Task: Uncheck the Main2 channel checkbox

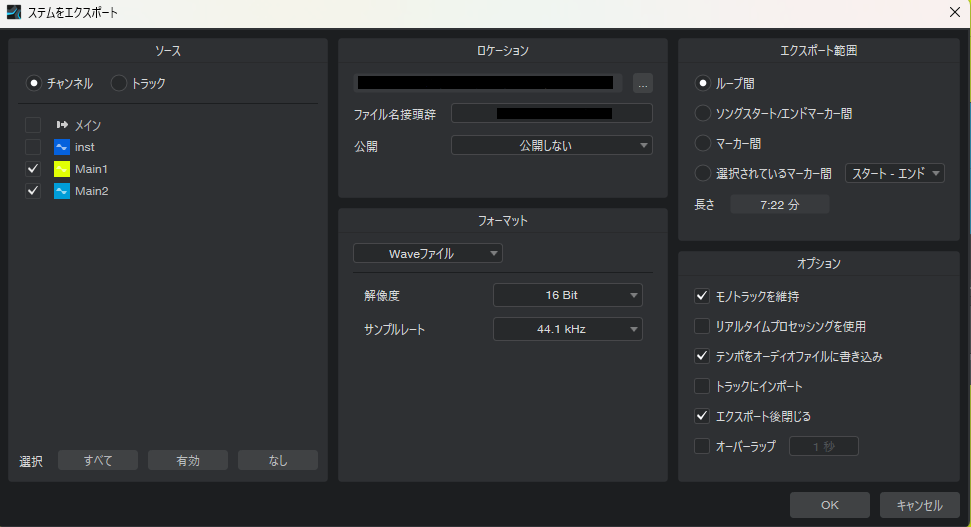Action: pyautogui.click(x=33, y=191)
